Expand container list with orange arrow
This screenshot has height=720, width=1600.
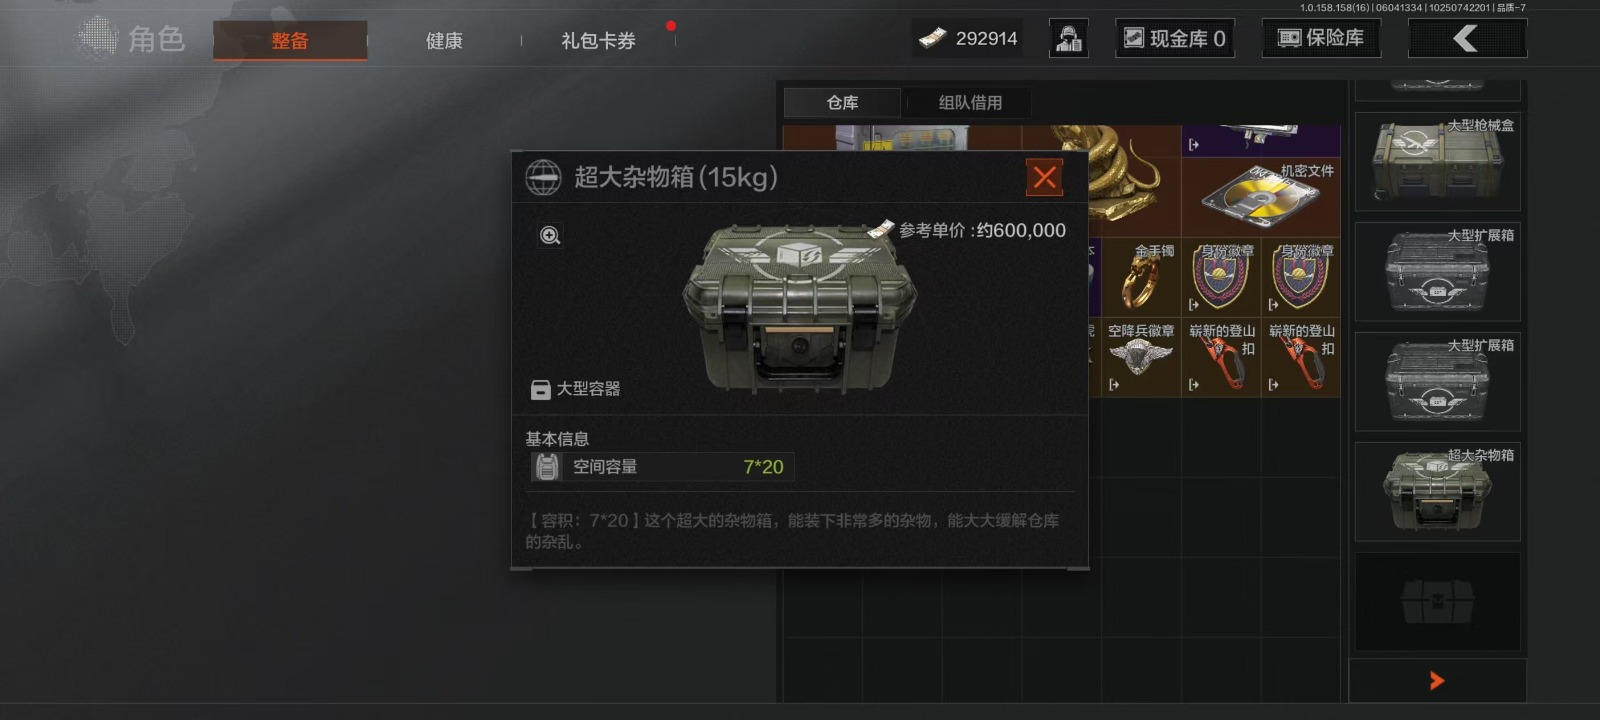point(1437,681)
